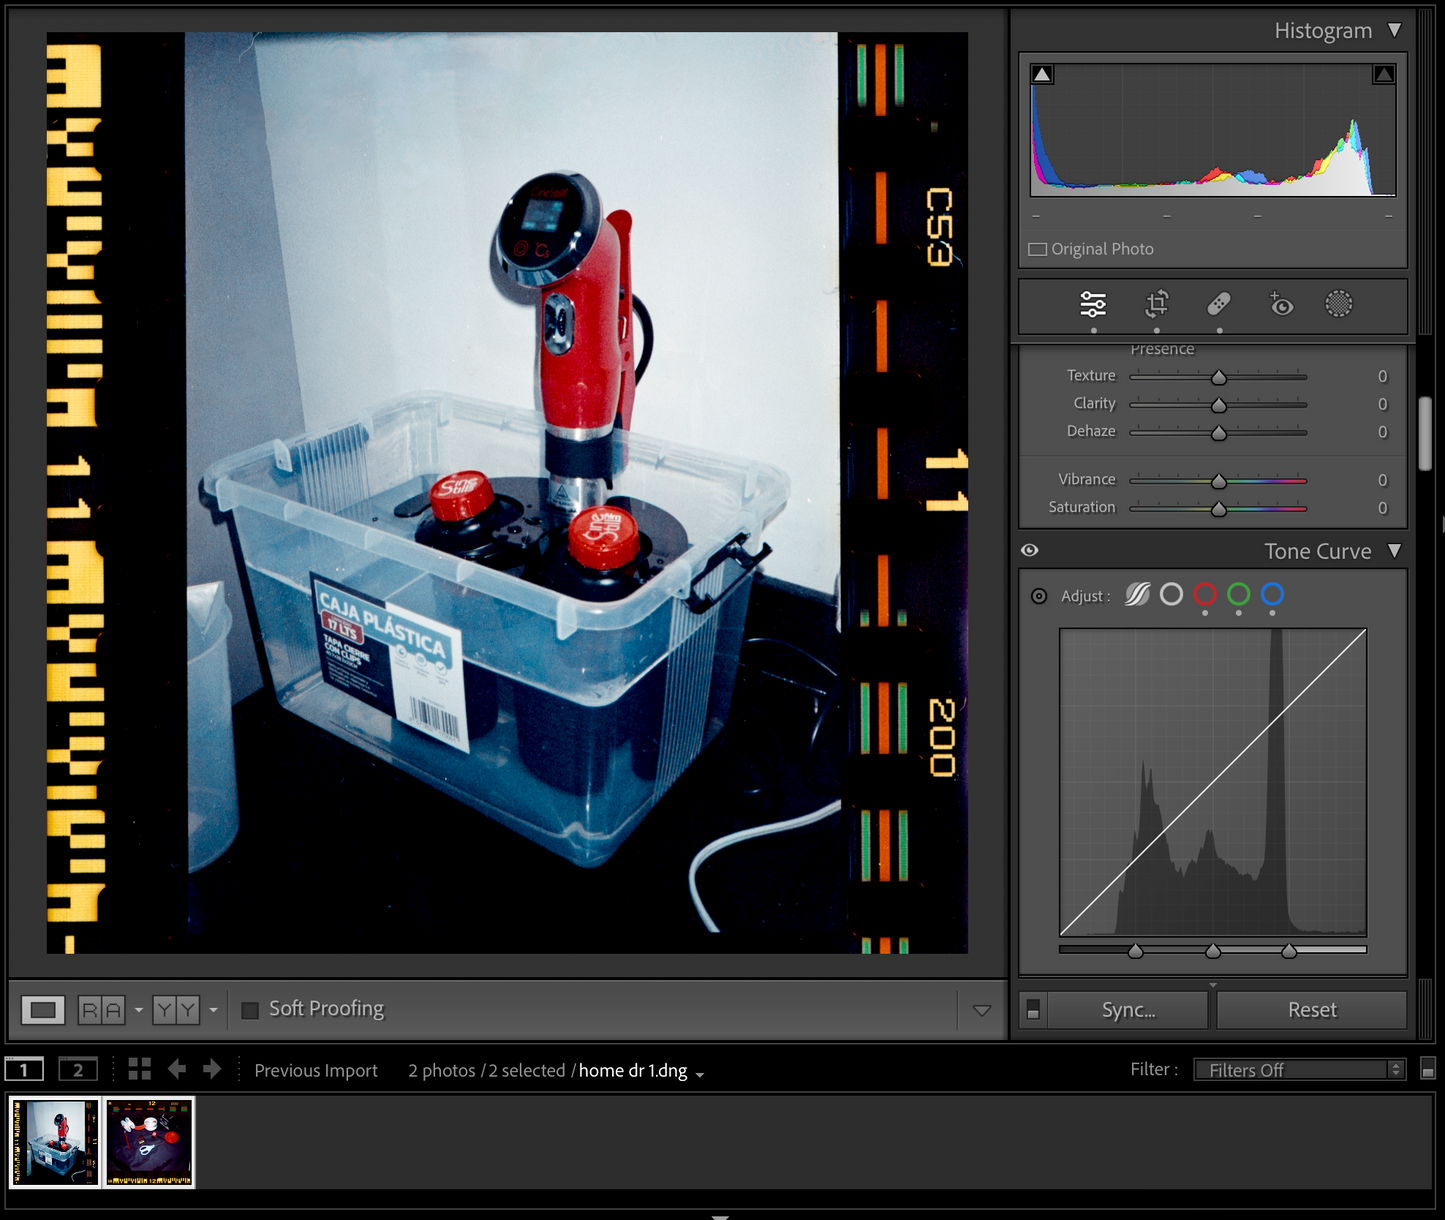Viewport: 1445px width, 1220px height.
Task: Collapse the Tone Curve panel
Action: coord(1394,551)
